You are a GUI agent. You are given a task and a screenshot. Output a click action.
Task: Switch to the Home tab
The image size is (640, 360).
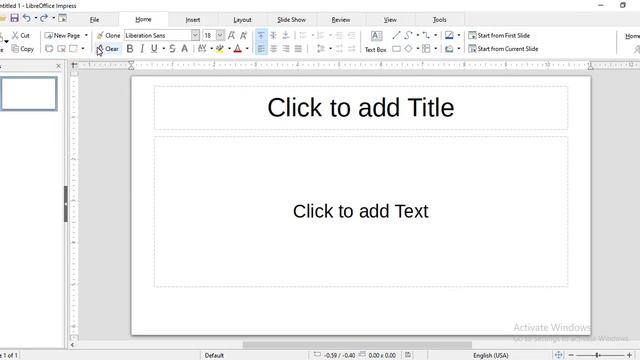143,19
